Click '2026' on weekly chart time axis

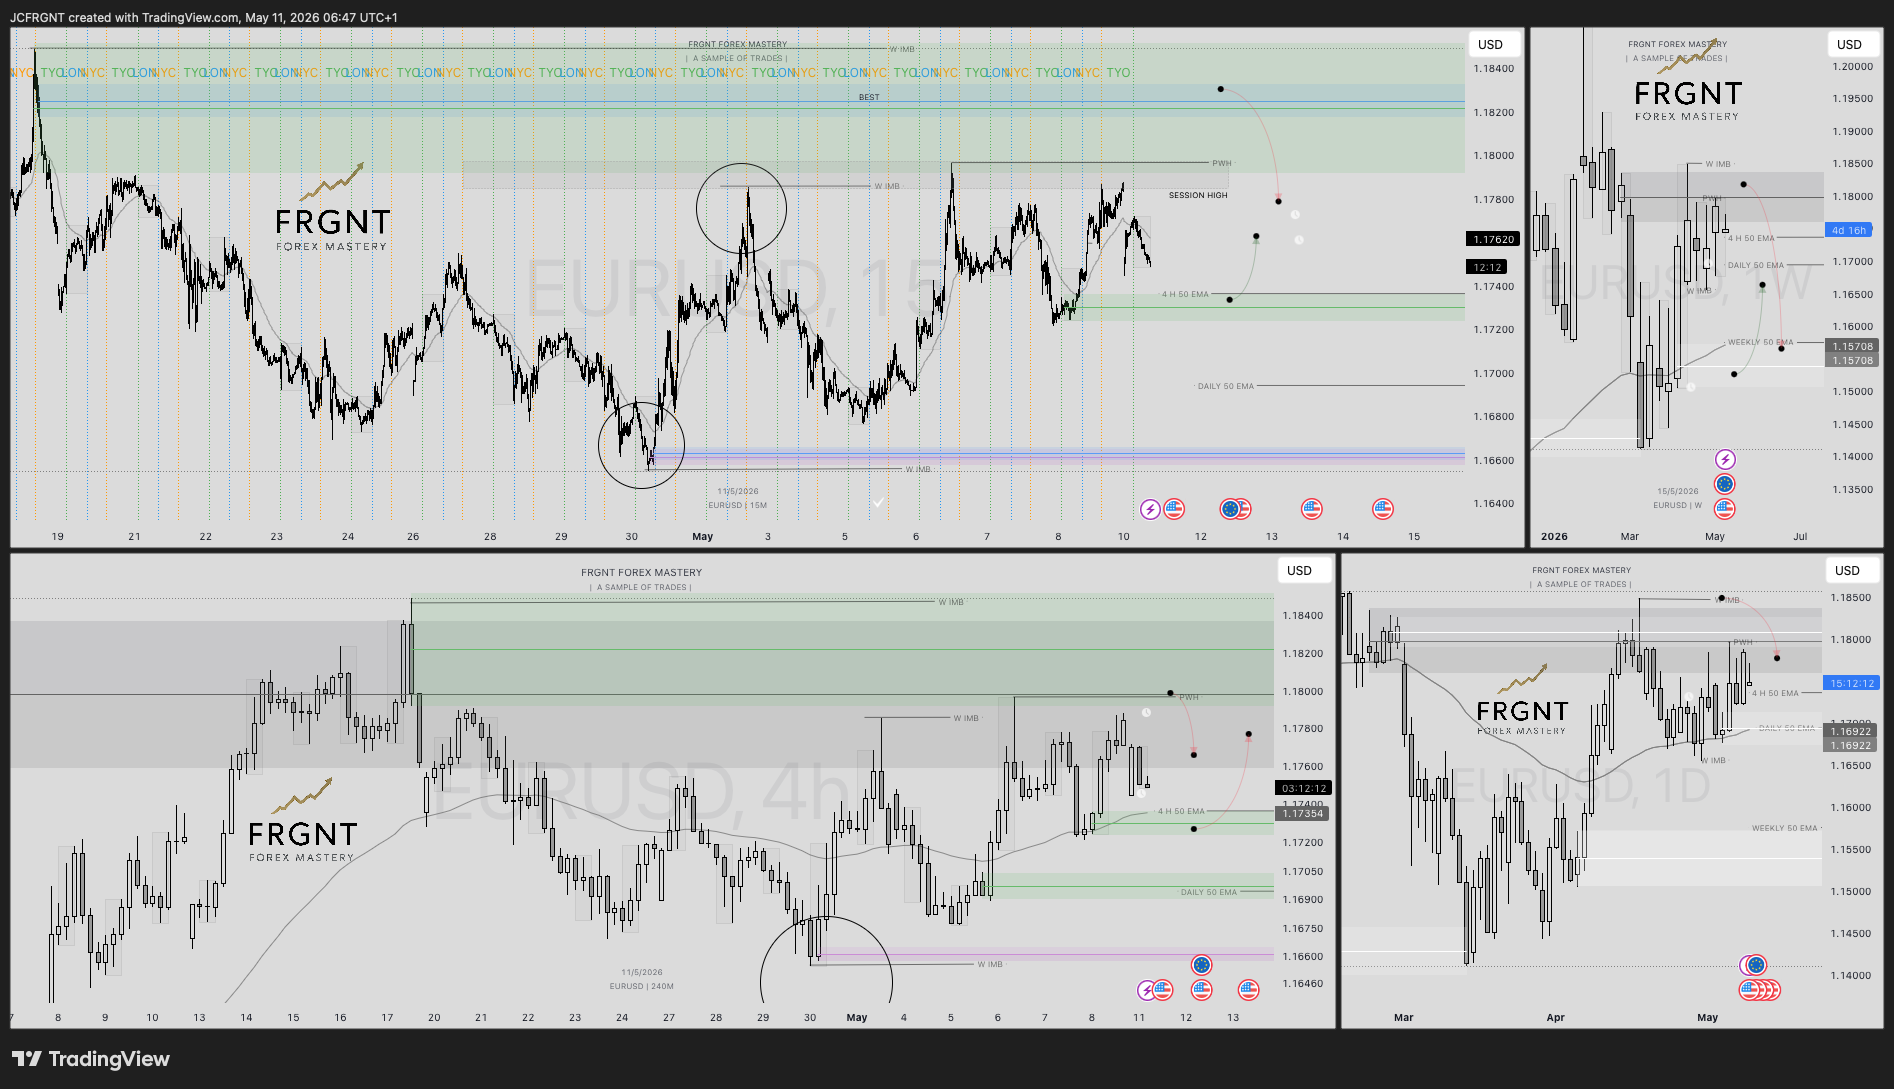(1554, 537)
